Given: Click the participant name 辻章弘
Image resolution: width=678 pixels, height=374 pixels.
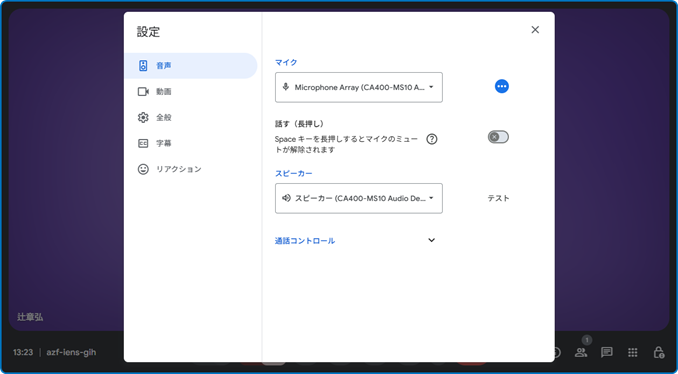Looking at the screenshot, I should tap(30, 317).
